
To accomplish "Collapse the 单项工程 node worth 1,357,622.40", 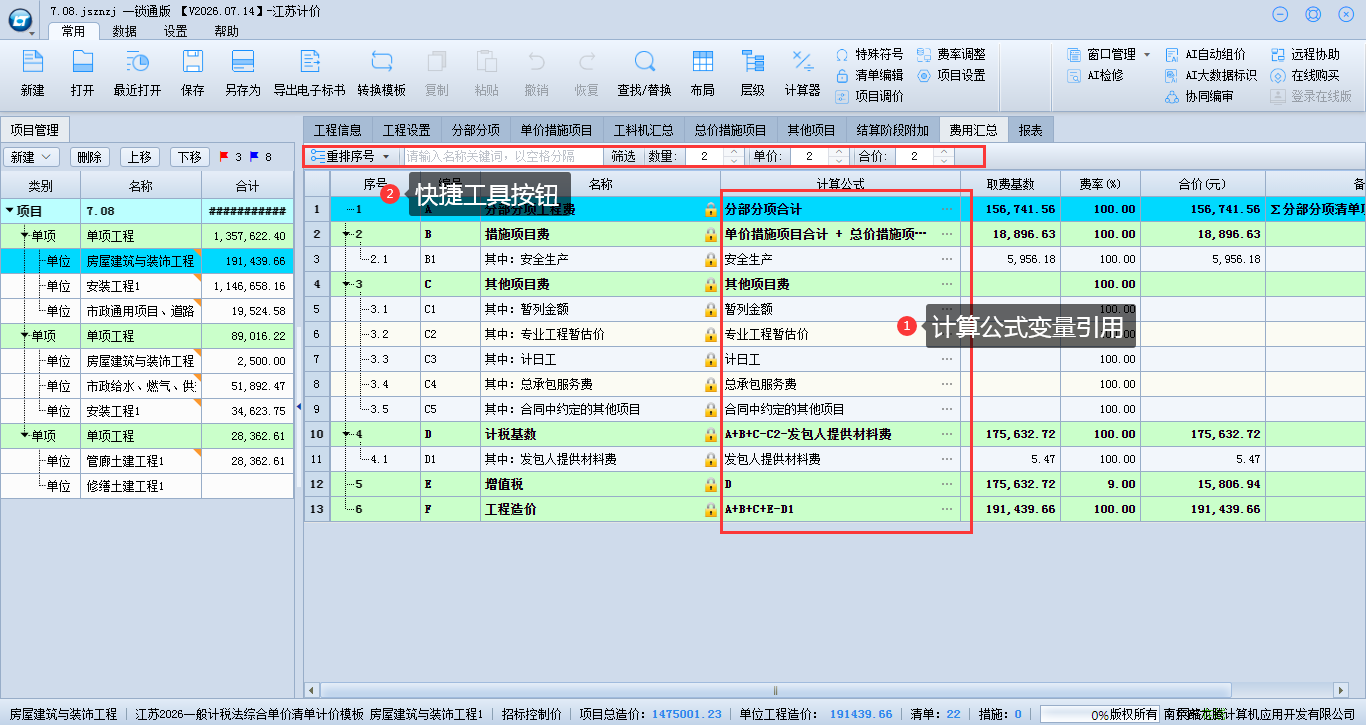I will [25, 236].
